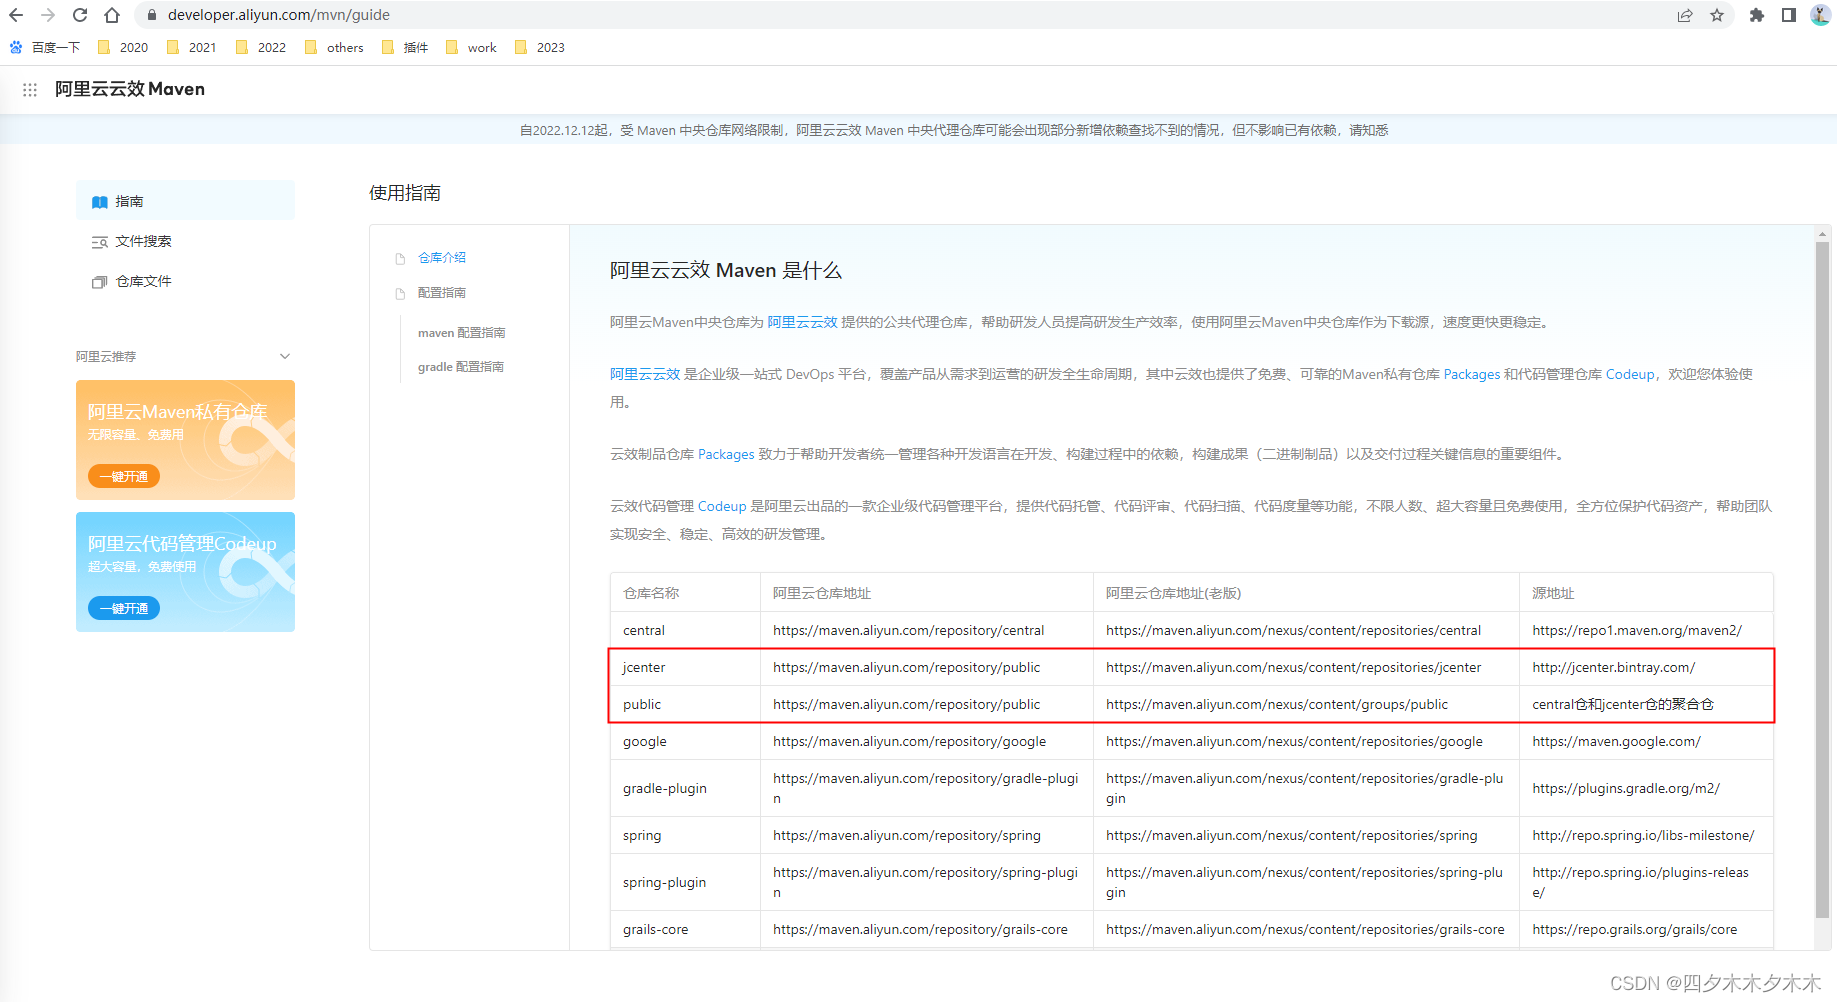Open the 2022 bookmark folder

tap(261, 47)
